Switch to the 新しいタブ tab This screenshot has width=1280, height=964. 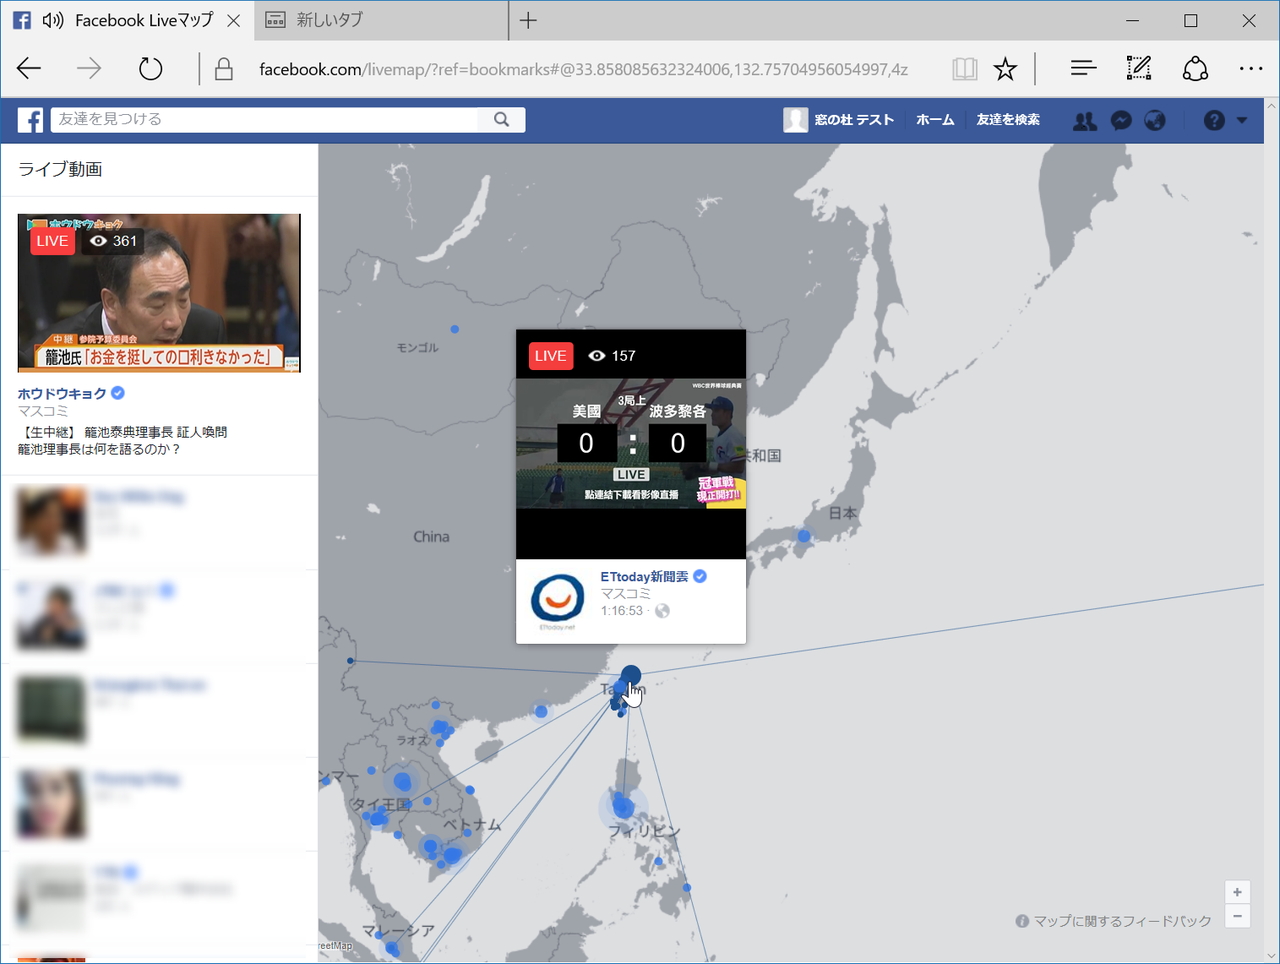pos(330,20)
